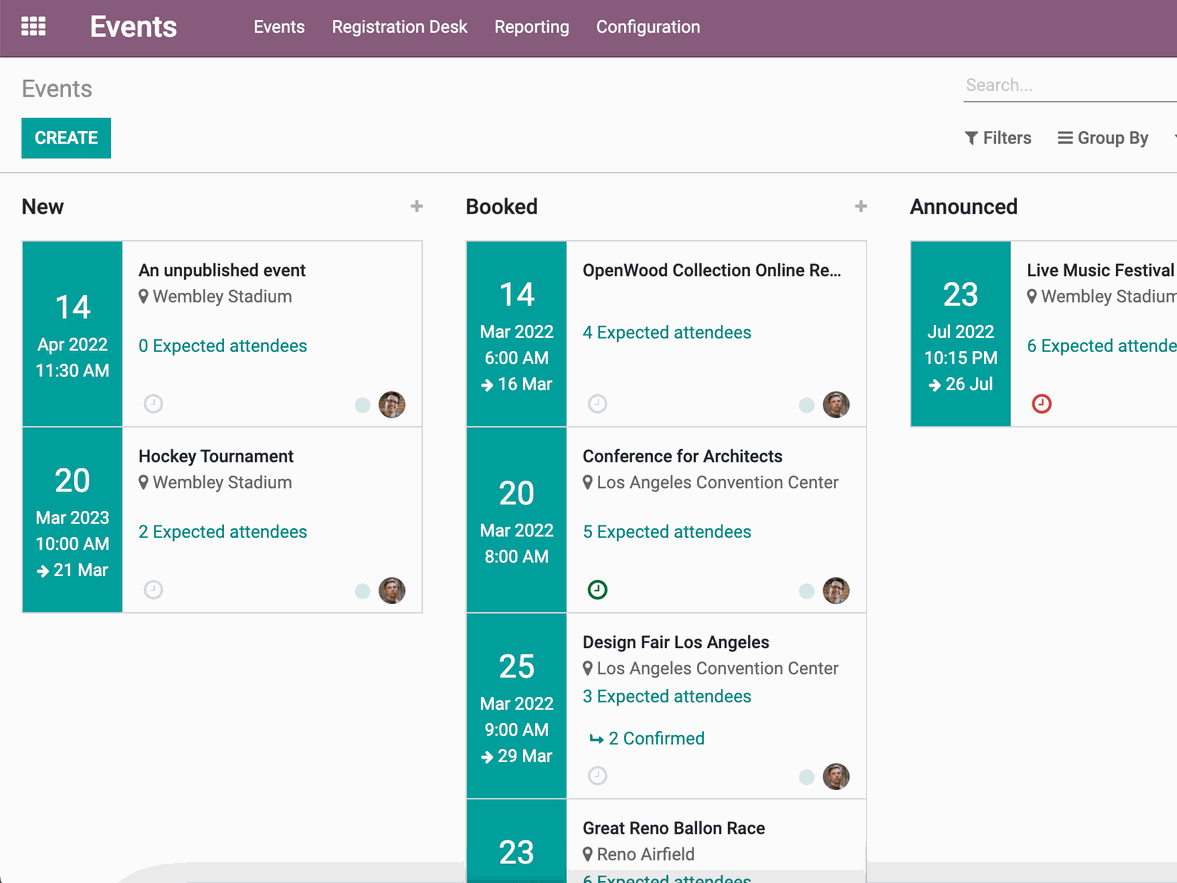This screenshot has height=883, width=1177.
Task: Open 6 Expected attendees for Live Music Festival
Action: pos(1101,345)
